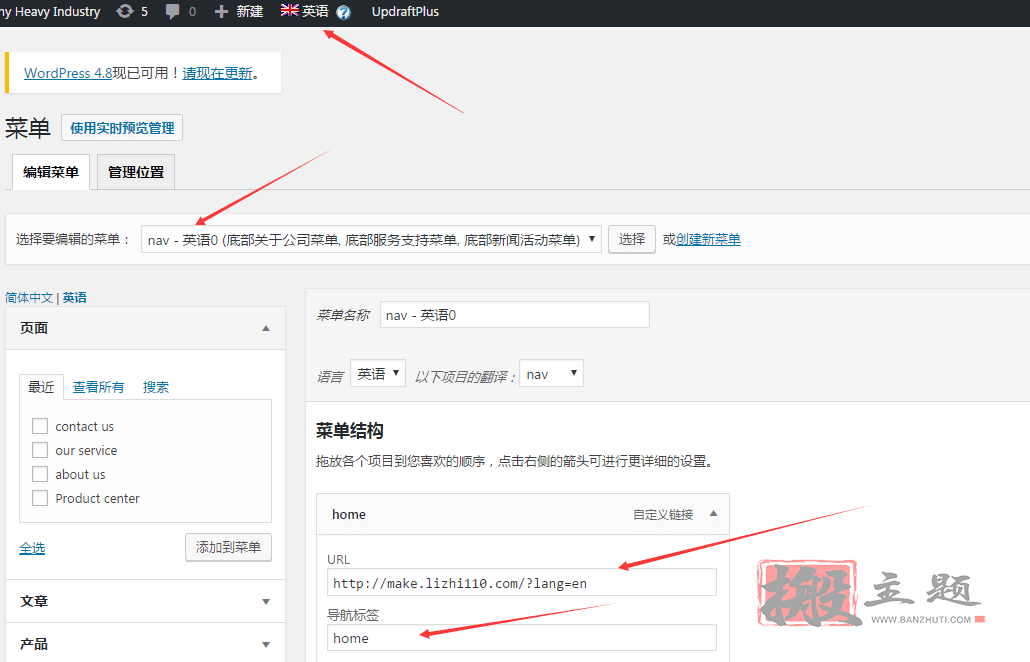The image size is (1030, 662).
Task: Click the Product center label text
Action: 97,498
